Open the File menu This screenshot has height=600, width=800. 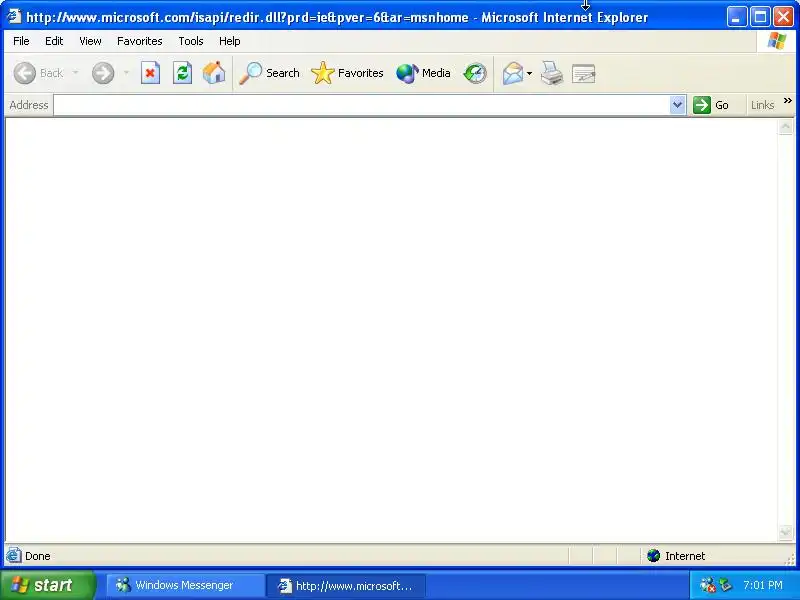tap(21, 41)
